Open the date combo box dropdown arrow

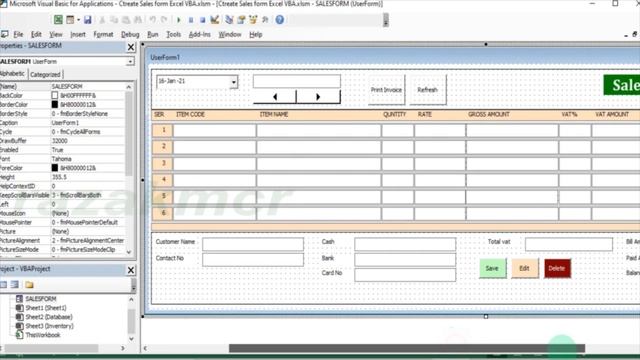point(233,82)
